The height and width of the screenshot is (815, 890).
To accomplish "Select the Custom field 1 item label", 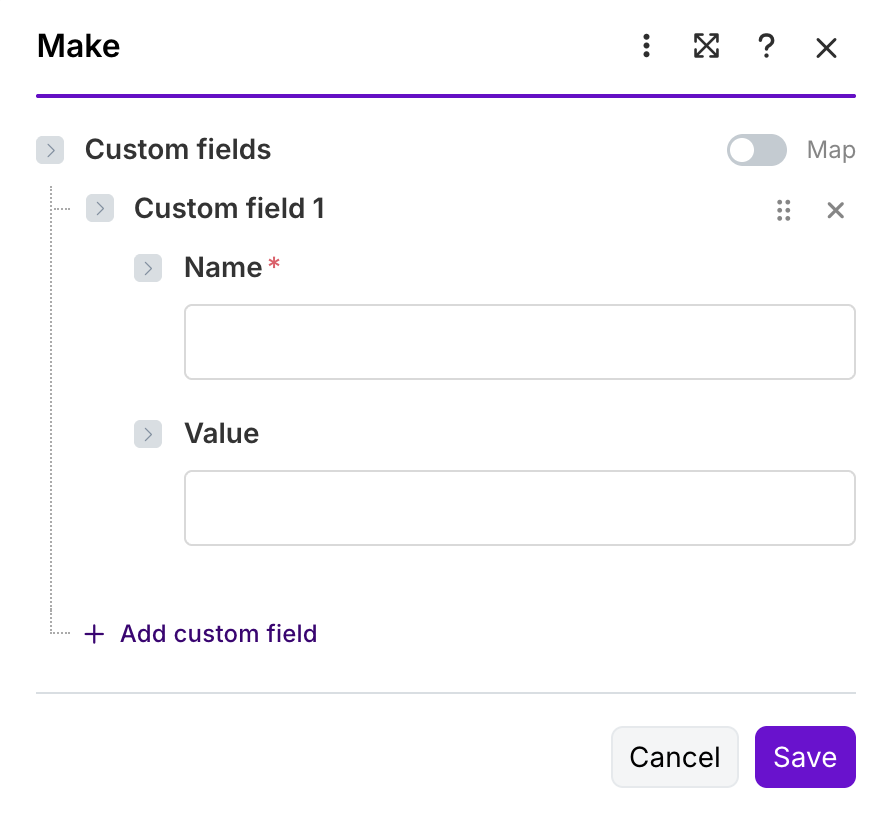I will point(229,208).
